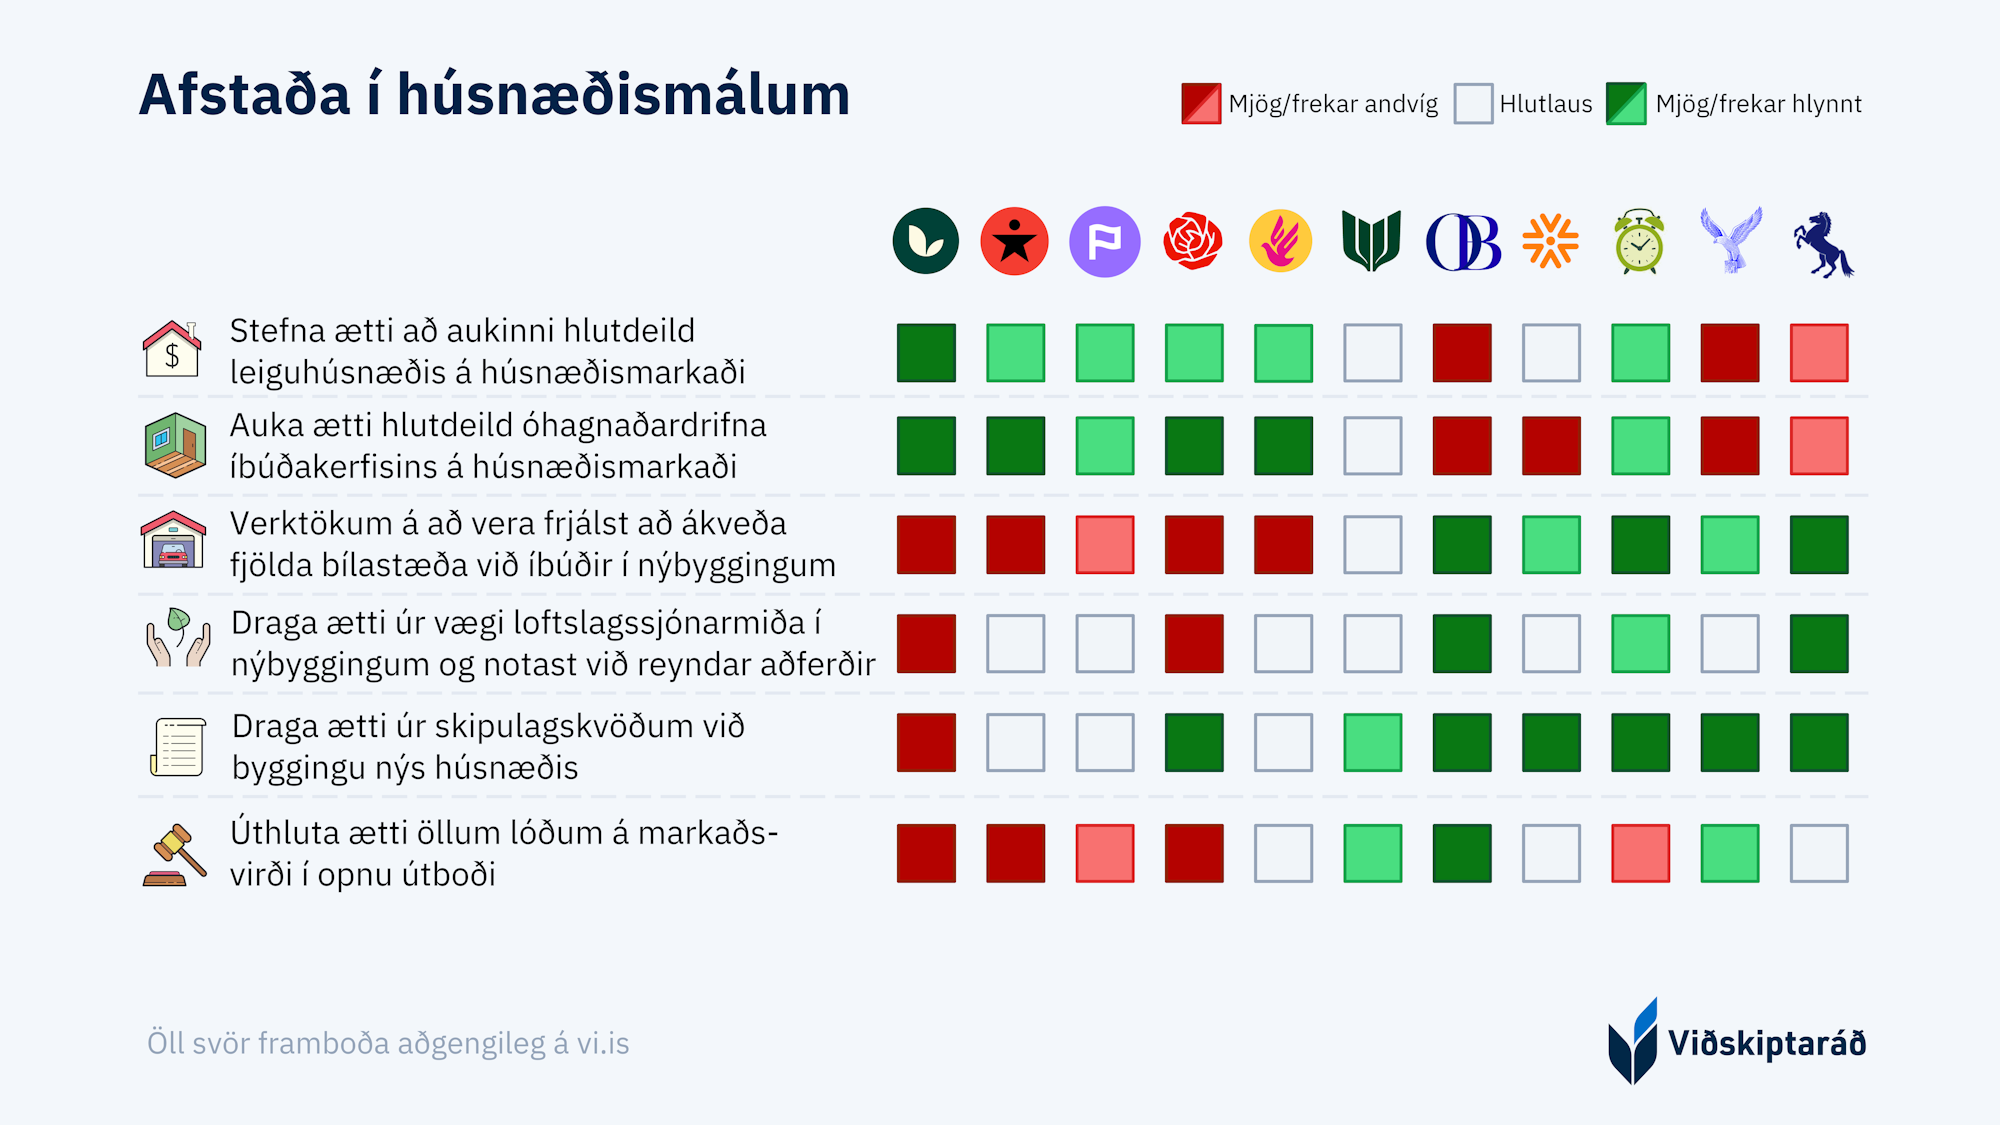The width and height of the screenshot is (2000, 1125).
Task: Click the orange sunburst party logo
Action: 1550,242
